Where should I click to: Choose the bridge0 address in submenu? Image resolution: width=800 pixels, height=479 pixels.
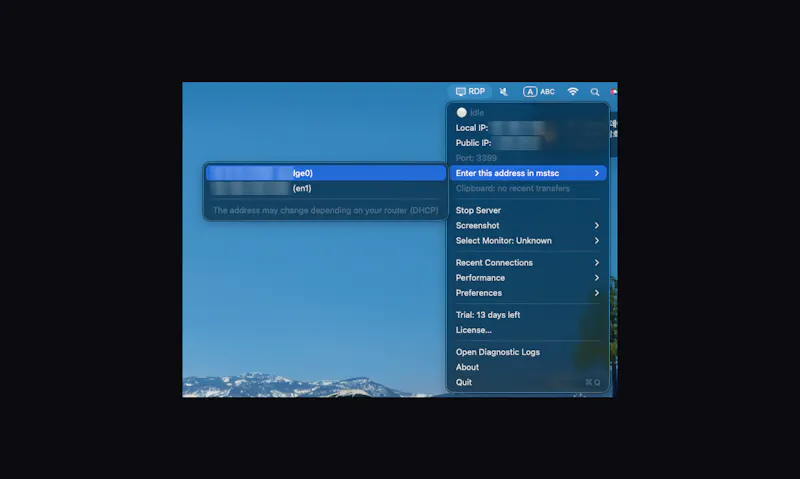(x=326, y=173)
